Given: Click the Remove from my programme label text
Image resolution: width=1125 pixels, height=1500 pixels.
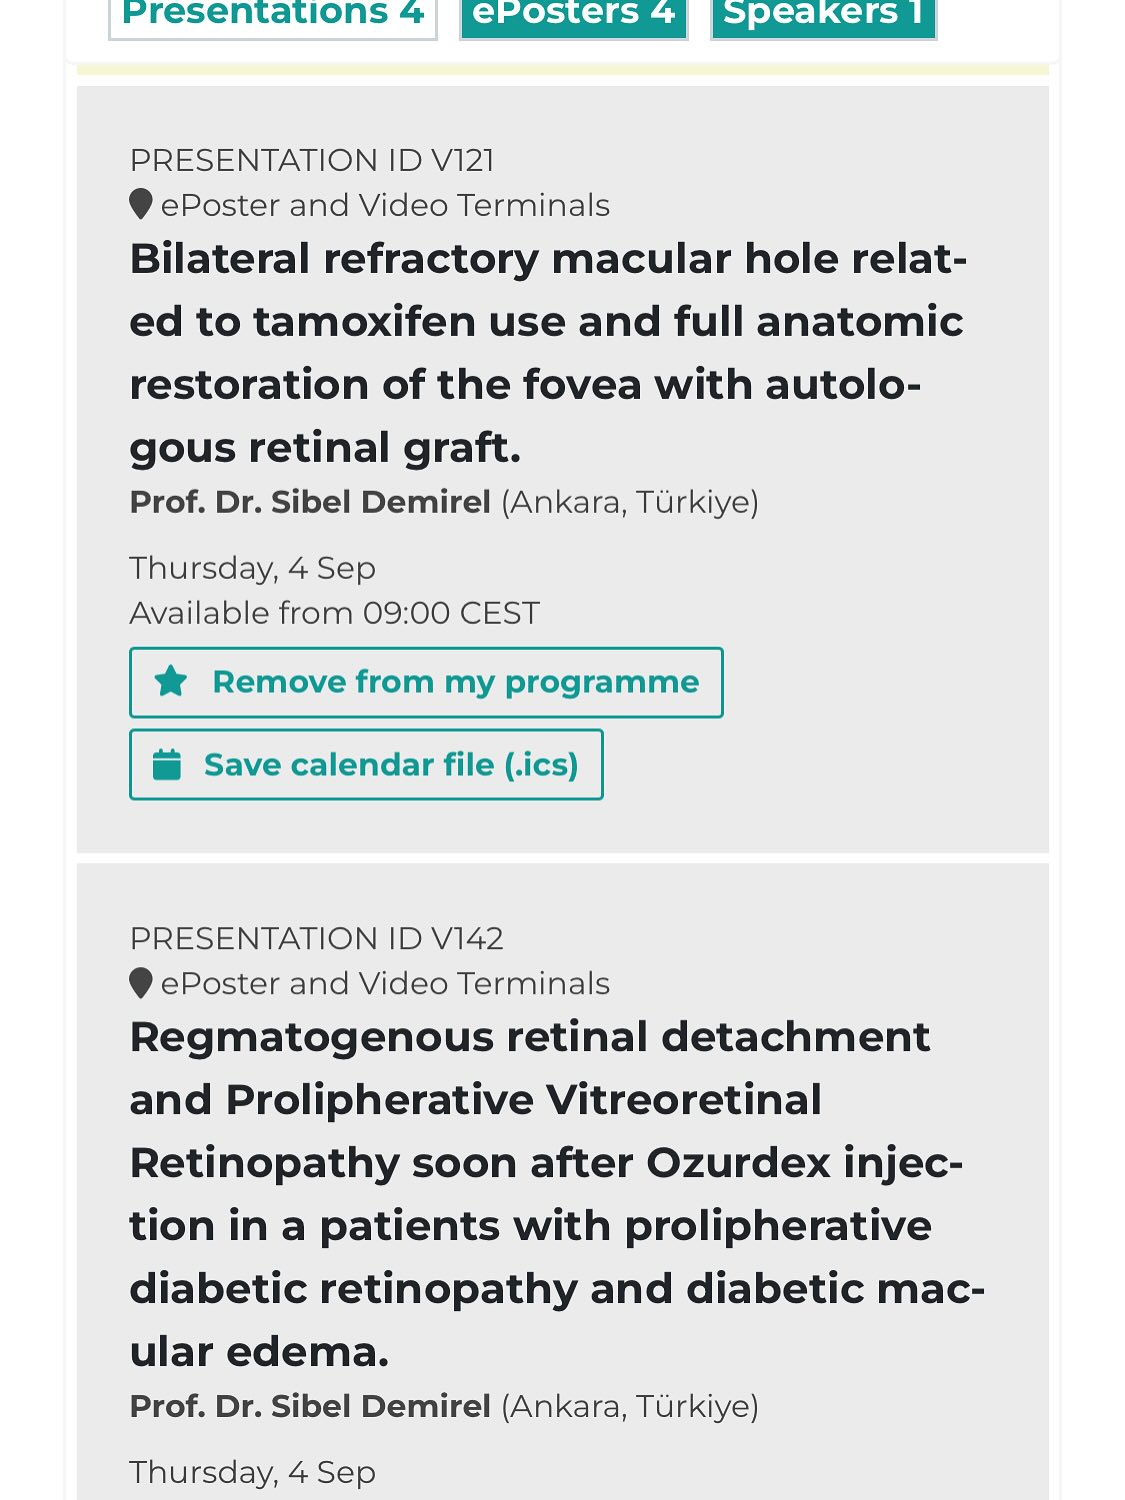Looking at the screenshot, I should point(456,682).
